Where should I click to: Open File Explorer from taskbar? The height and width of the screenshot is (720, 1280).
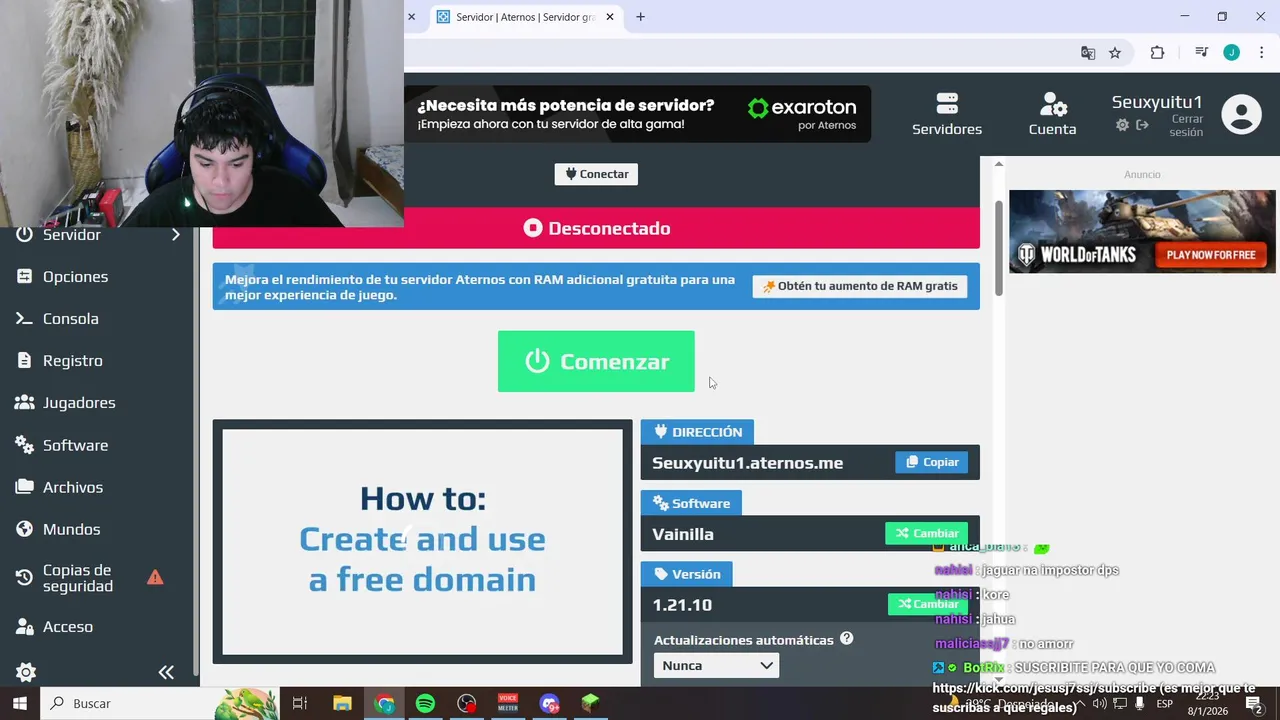point(342,703)
